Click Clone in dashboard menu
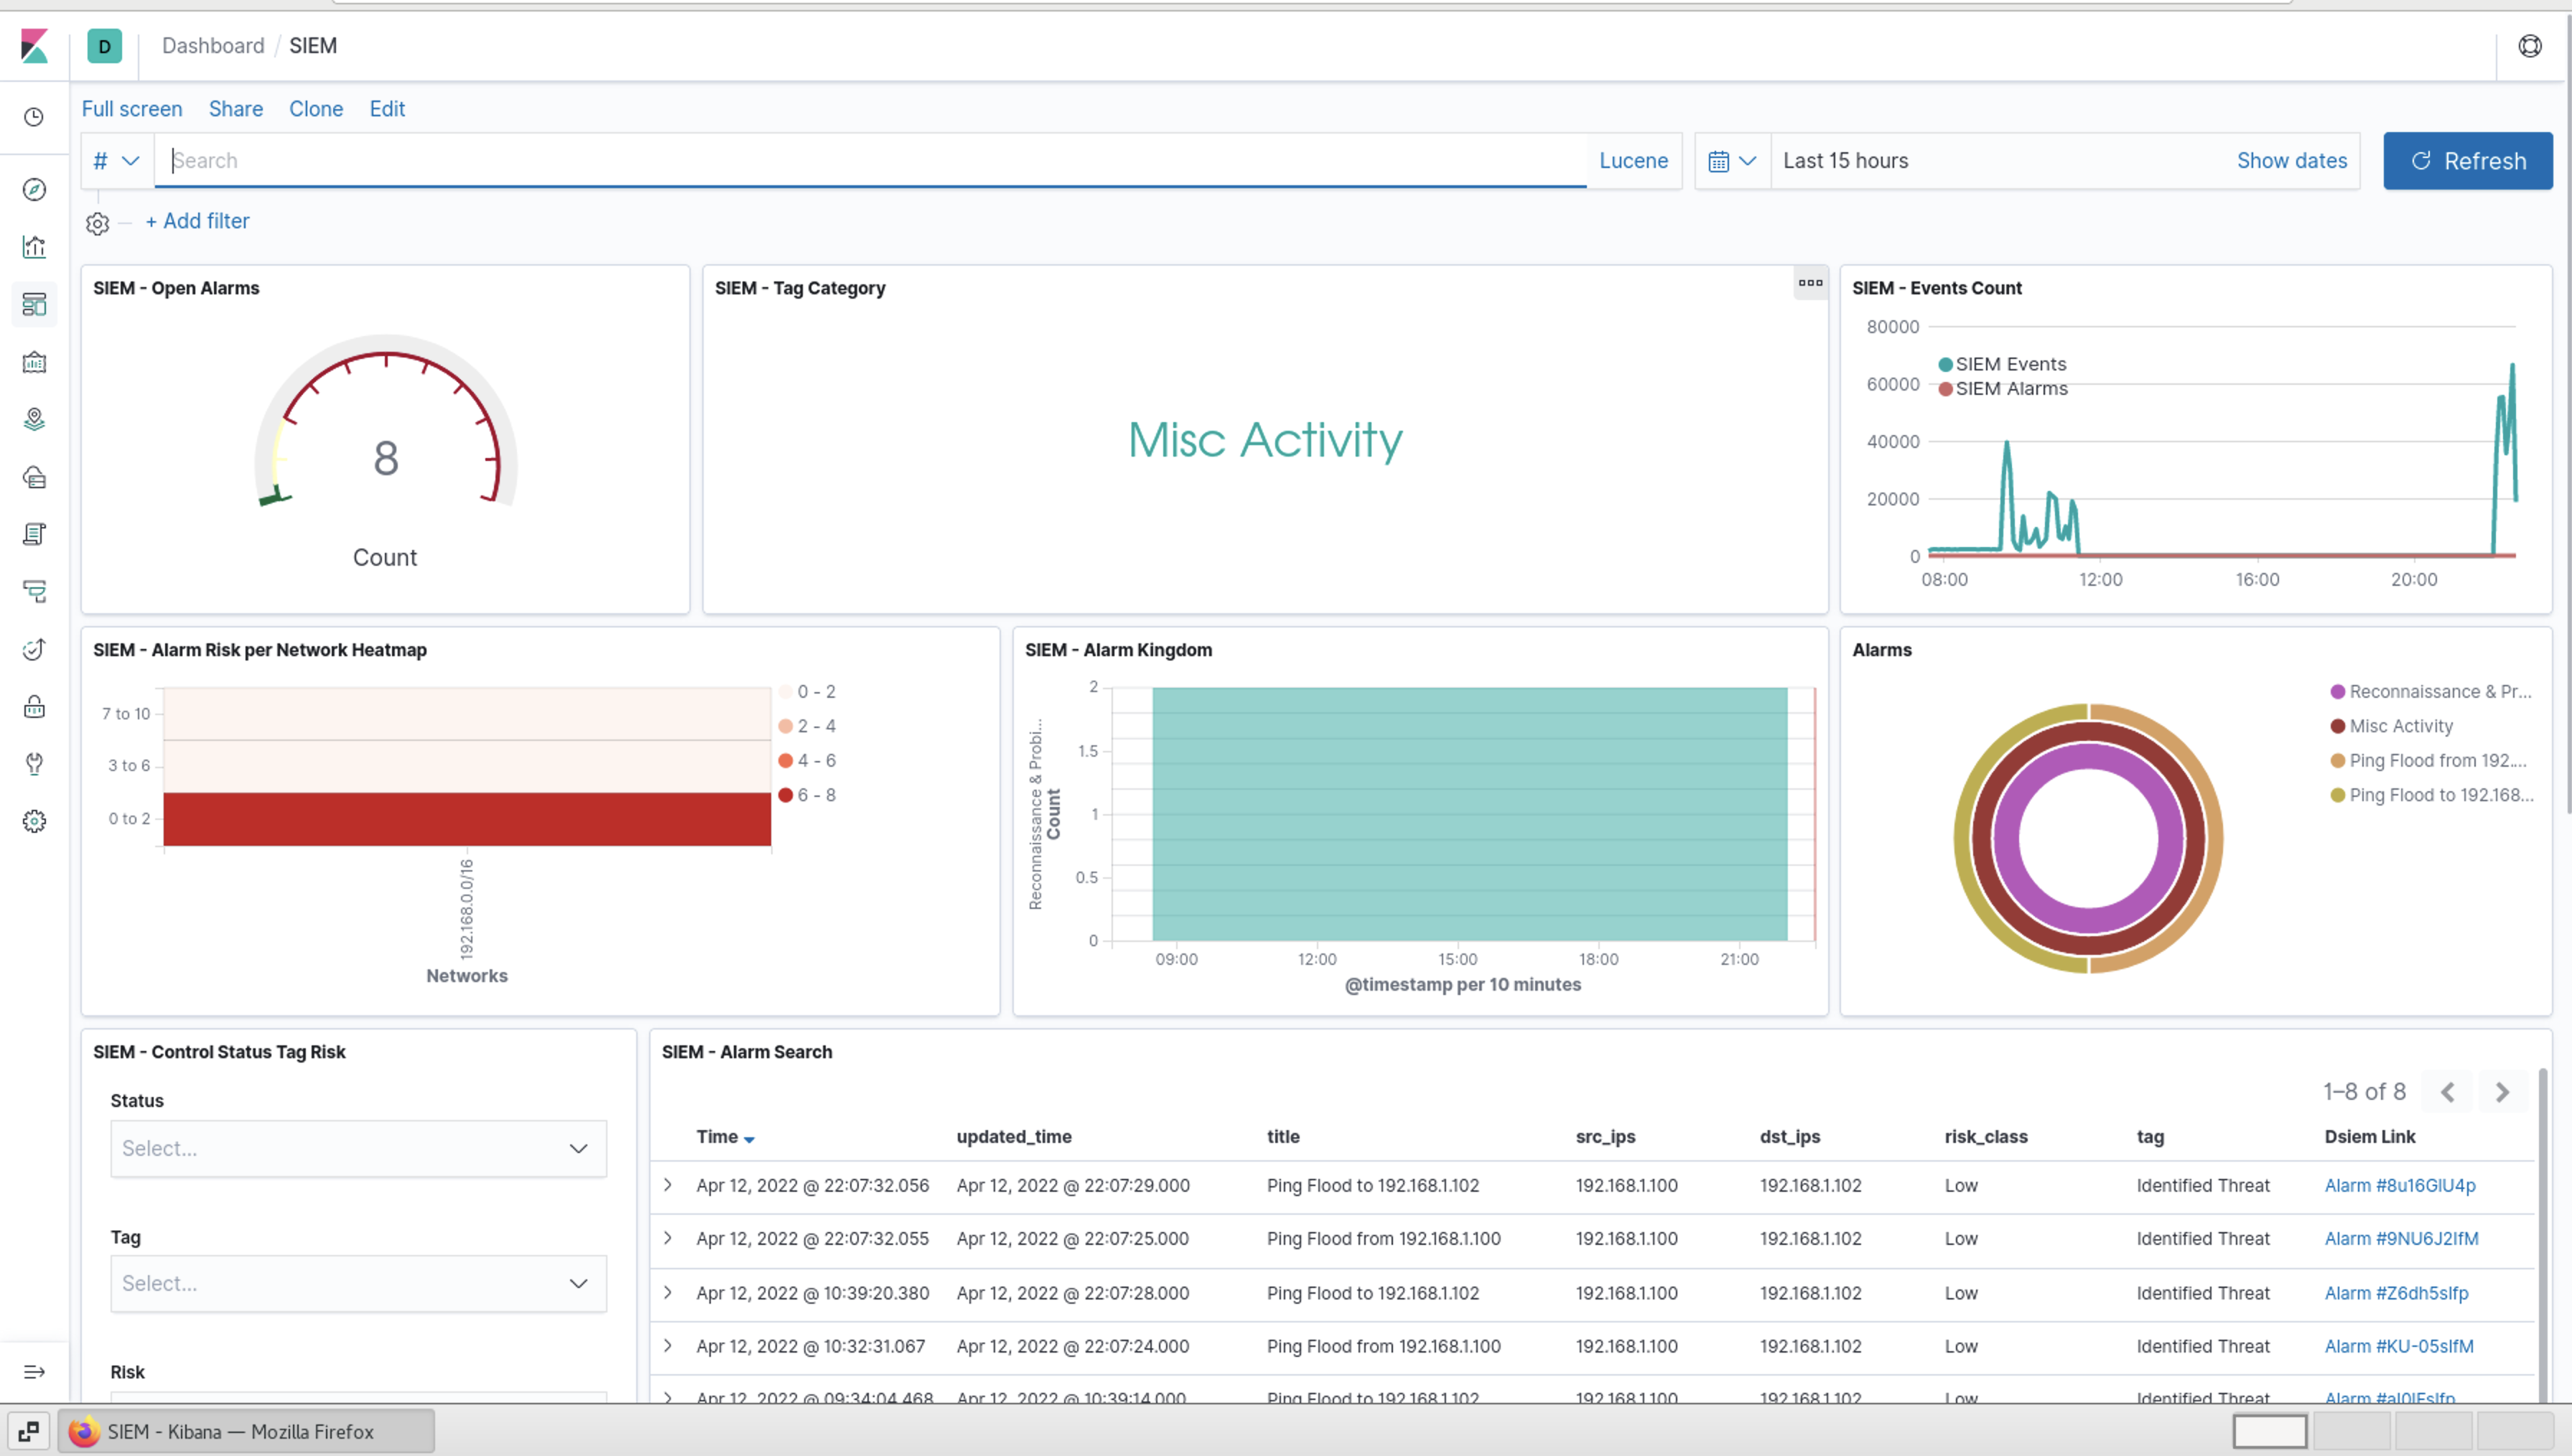Image resolution: width=2572 pixels, height=1456 pixels. 316,109
